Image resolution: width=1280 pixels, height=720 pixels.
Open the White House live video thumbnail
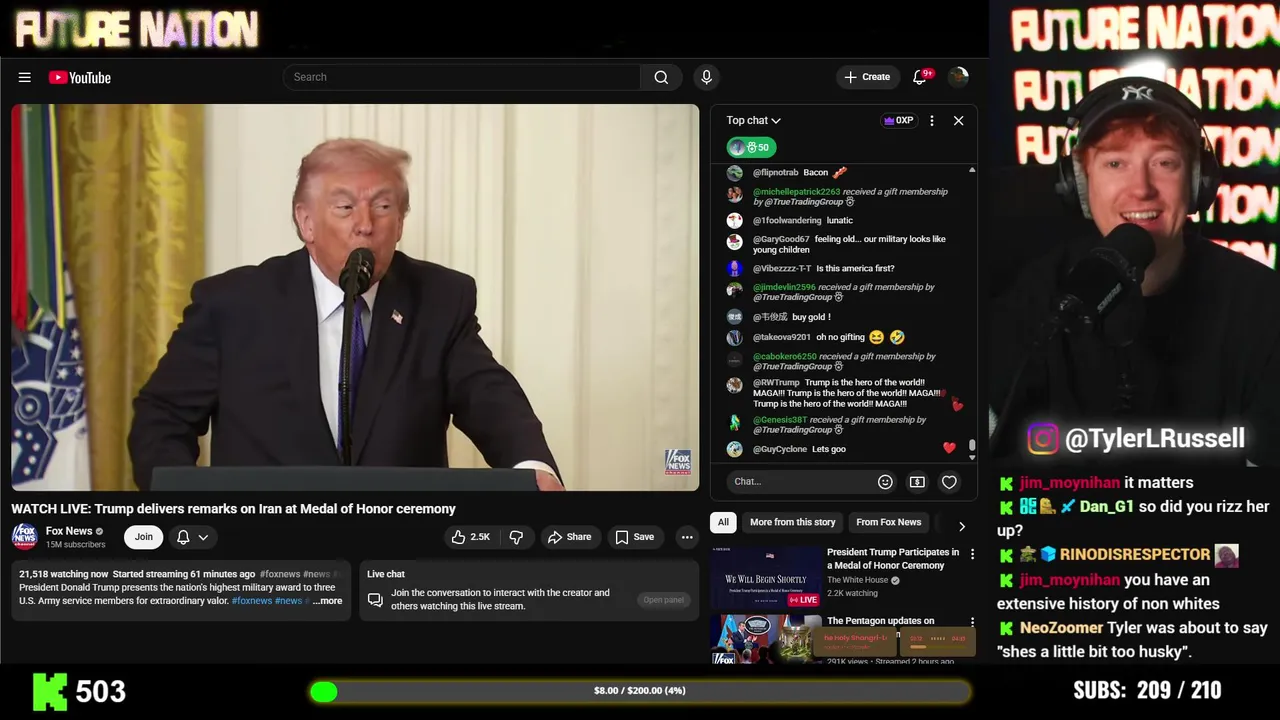766,577
